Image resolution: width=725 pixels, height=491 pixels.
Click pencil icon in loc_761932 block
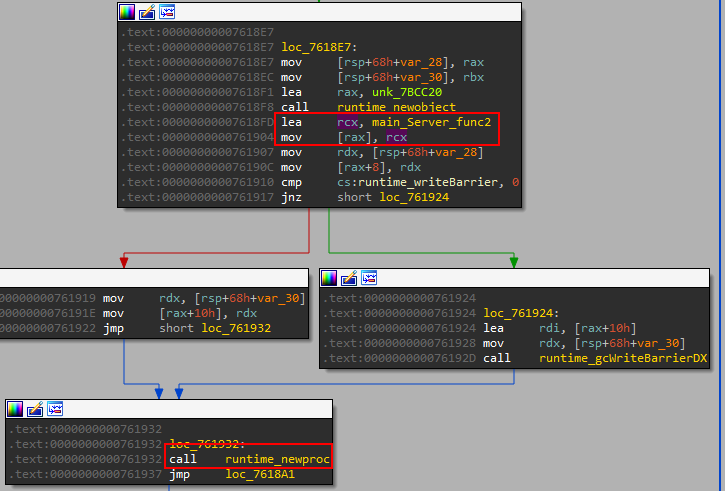[x=35, y=409]
